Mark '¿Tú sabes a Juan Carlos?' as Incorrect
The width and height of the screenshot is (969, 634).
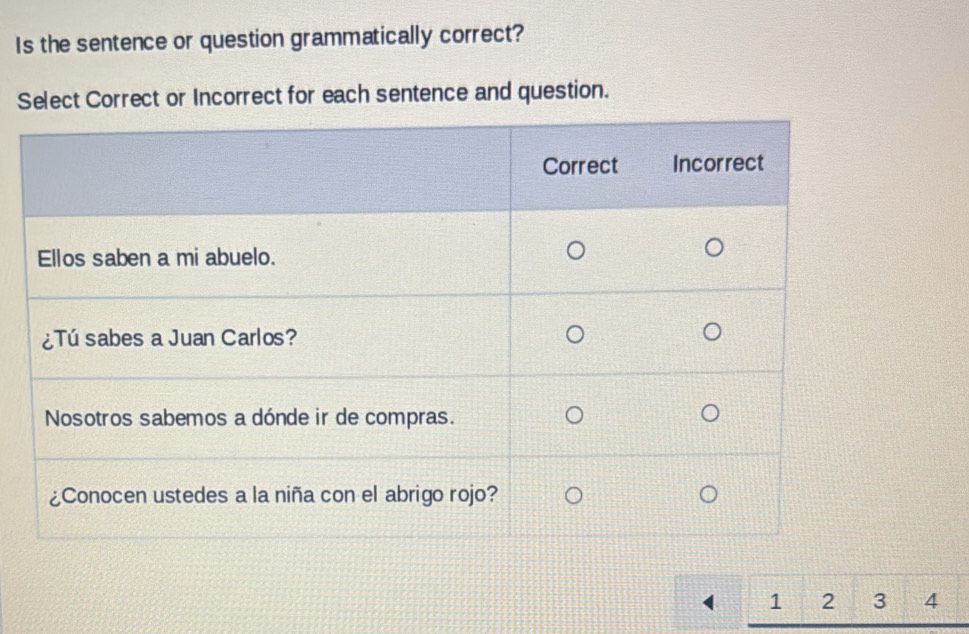click(x=712, y=331)
